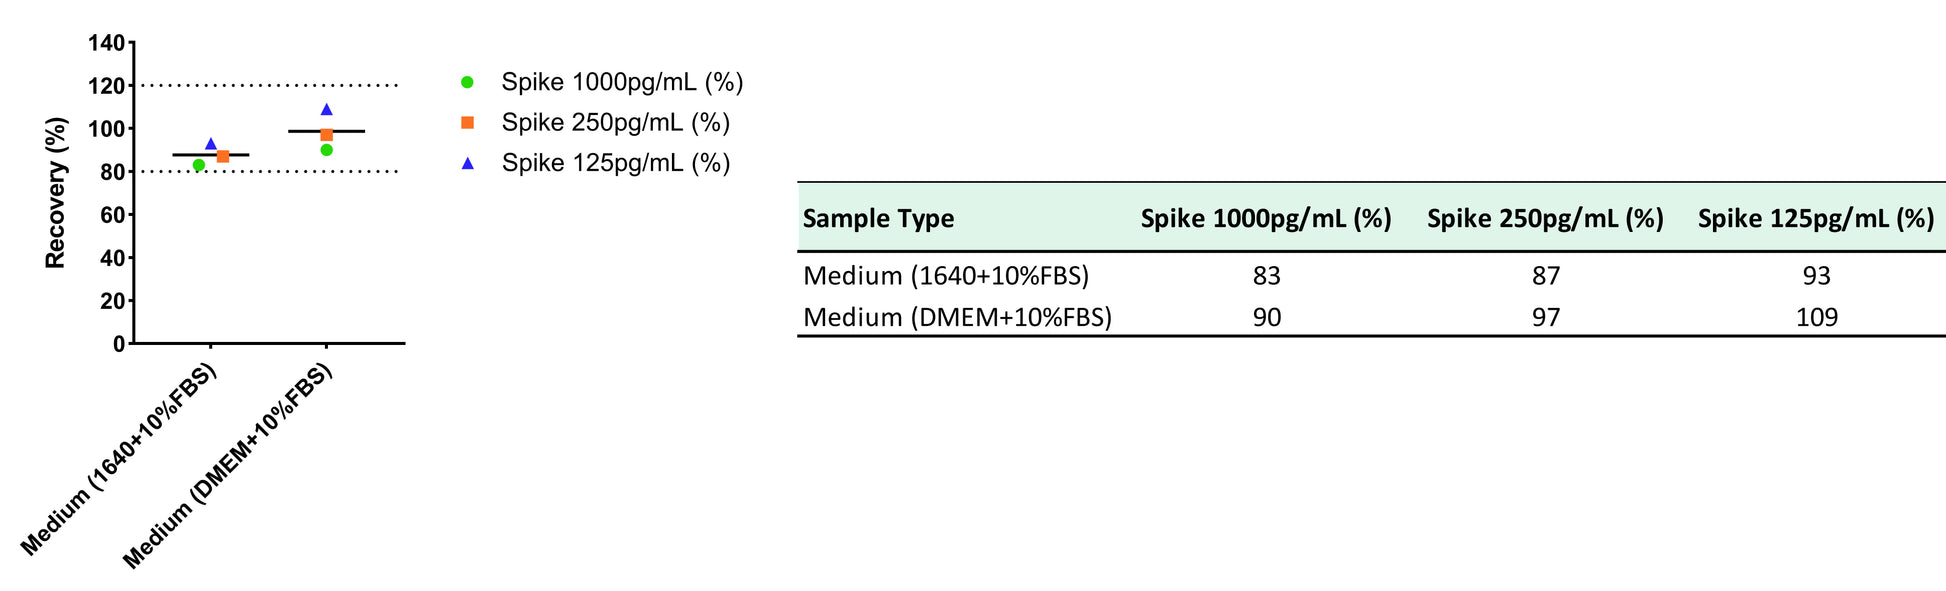Select the Medium (1640+10%FBS) table row label
The image size is (1946, 591).
click(946, 275)
